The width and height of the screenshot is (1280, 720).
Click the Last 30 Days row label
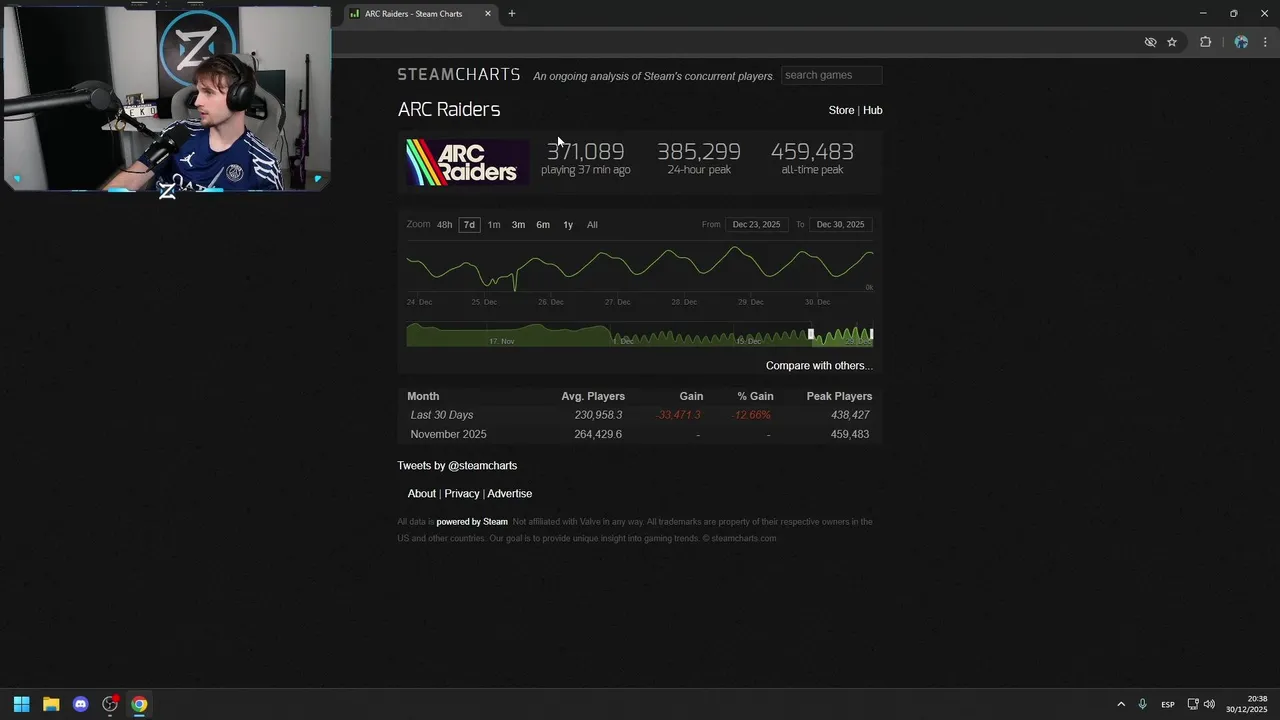click(x=442, y=415)
